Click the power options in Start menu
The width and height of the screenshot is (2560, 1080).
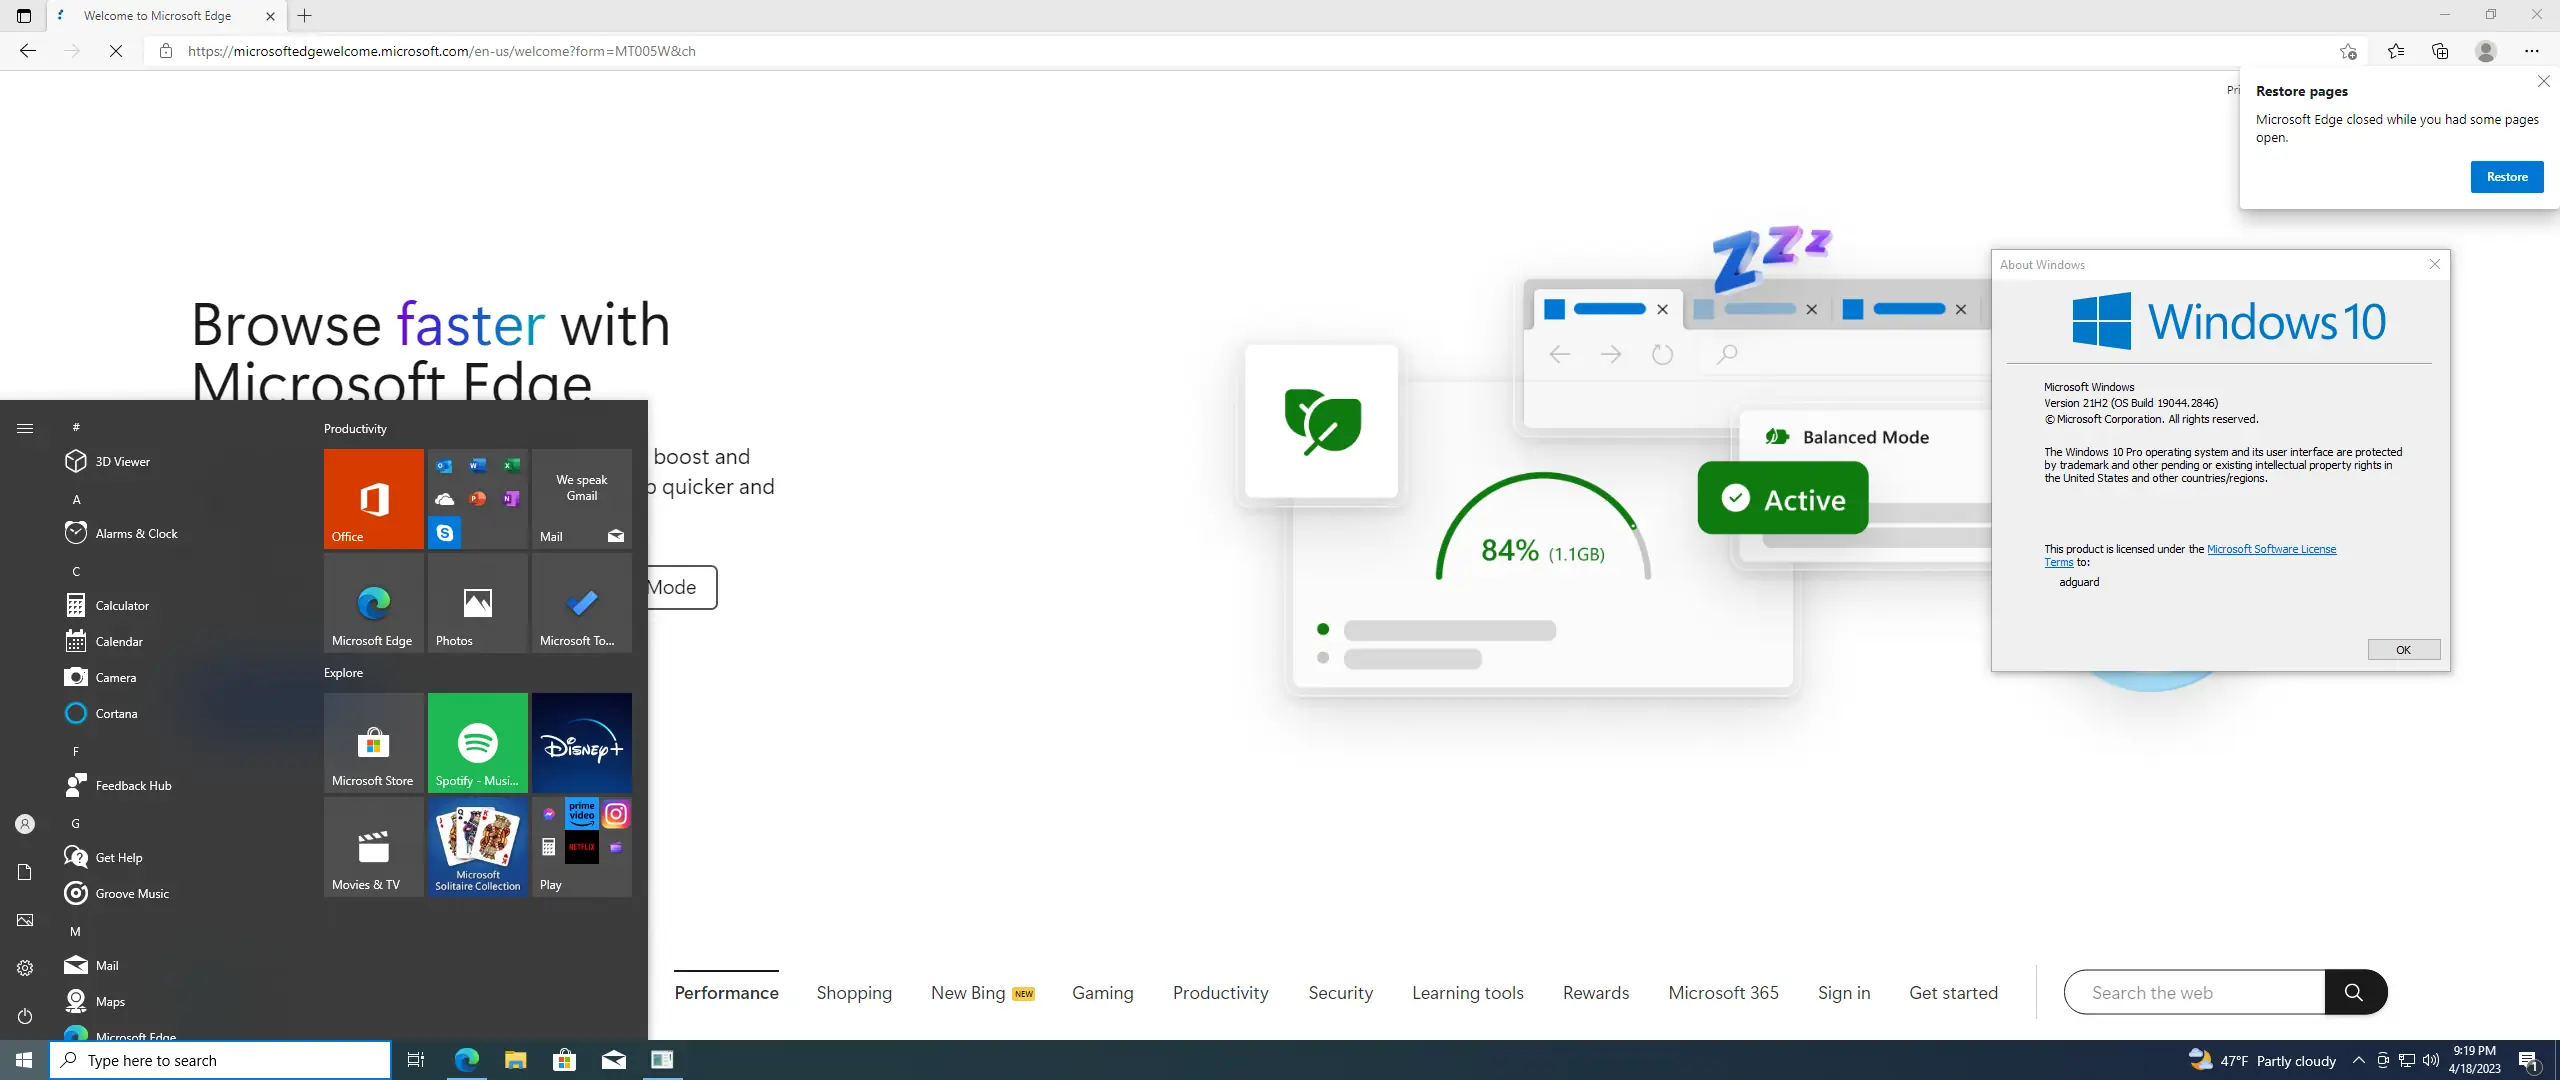(x=24, y=1016)
